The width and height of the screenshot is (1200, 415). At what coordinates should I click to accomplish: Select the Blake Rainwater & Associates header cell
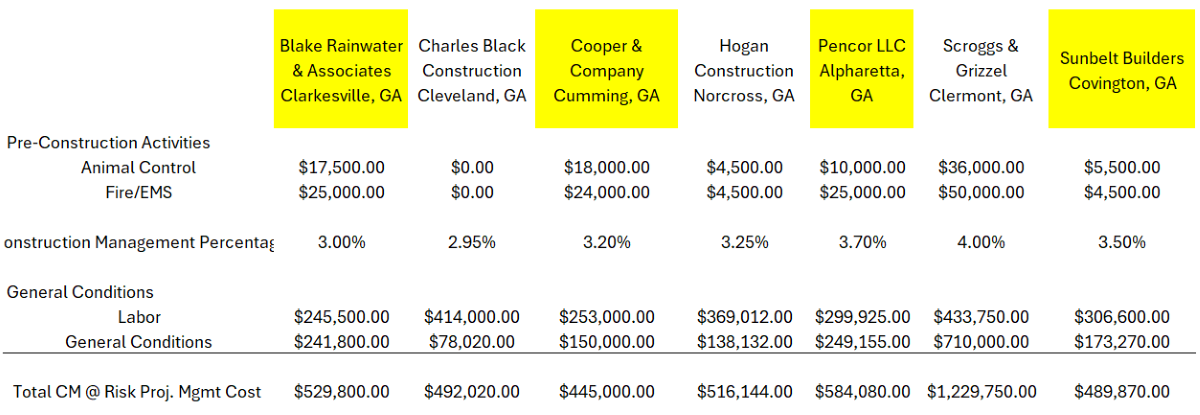(x=341, y=71)
